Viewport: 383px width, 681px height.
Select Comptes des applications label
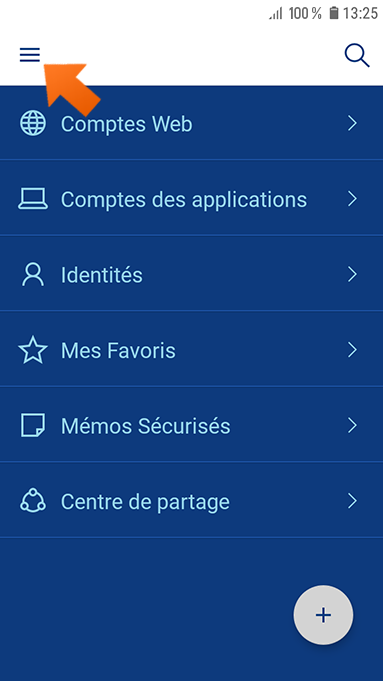coord(184,199)
